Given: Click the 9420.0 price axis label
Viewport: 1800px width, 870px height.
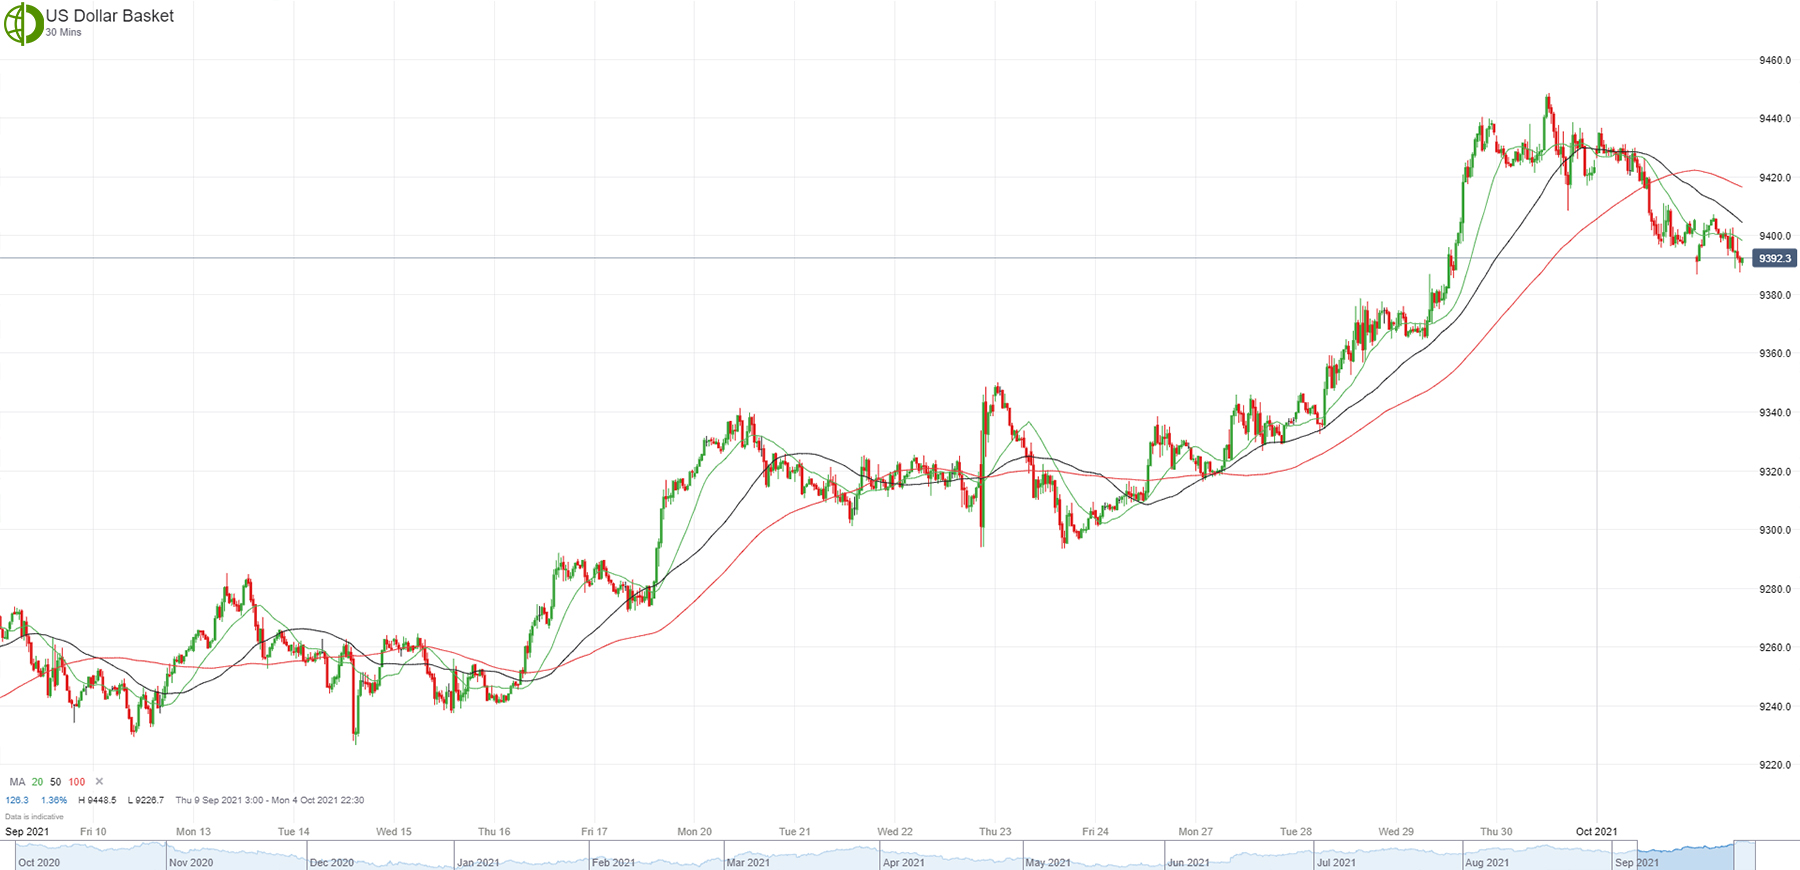Looking at the screenshot, I should pos(1775,178).
